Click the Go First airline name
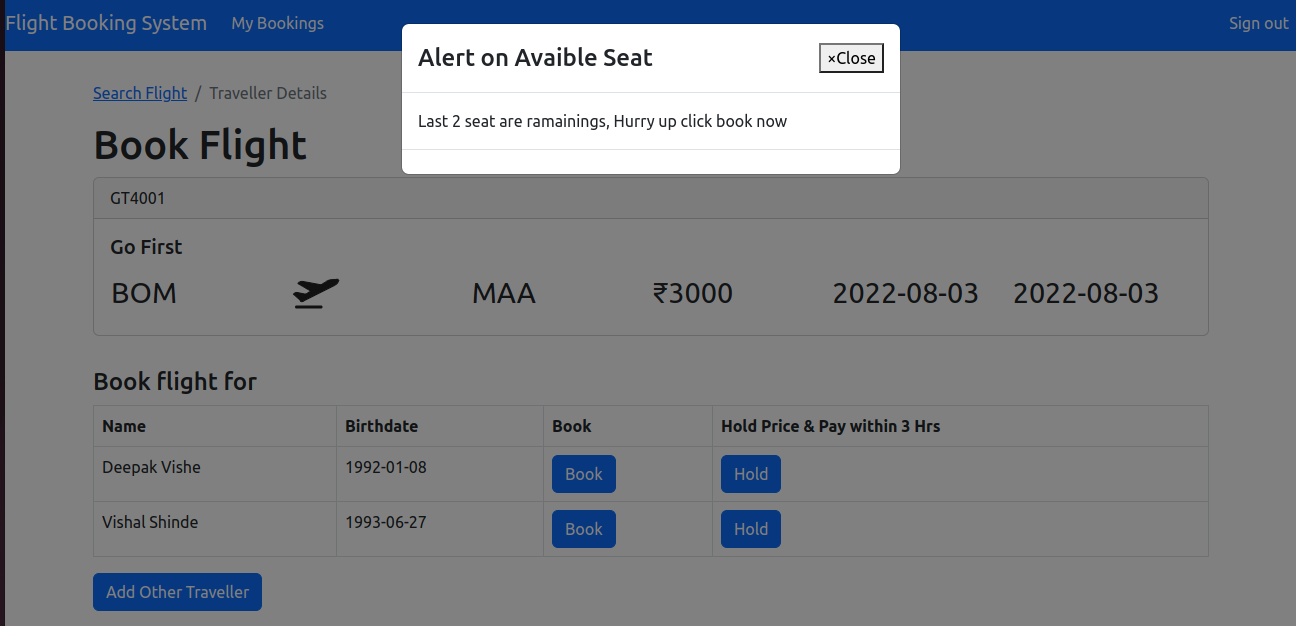 pyautogui.click(x=146, y=247)
